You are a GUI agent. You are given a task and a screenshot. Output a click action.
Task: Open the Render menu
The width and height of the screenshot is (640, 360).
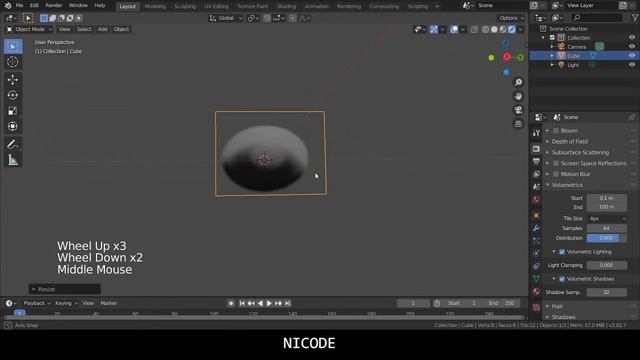(54, 6)
